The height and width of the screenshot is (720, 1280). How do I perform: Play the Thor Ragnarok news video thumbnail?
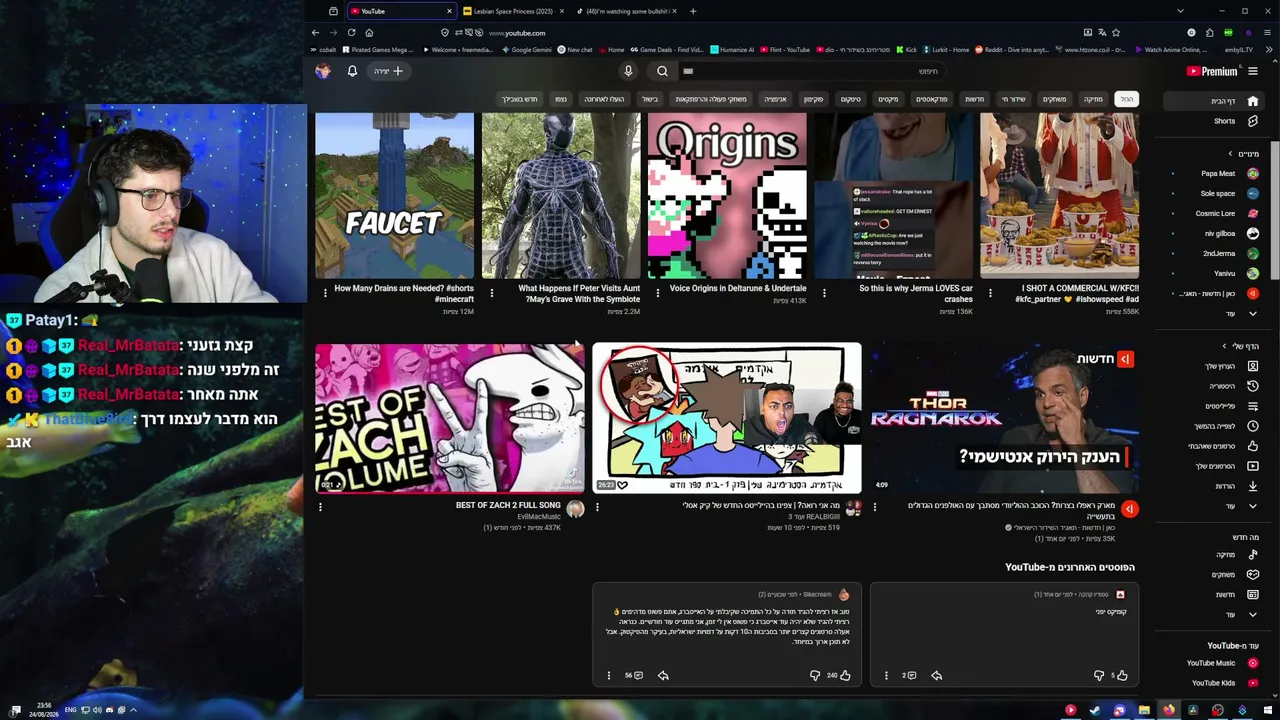click(1003, 418)
